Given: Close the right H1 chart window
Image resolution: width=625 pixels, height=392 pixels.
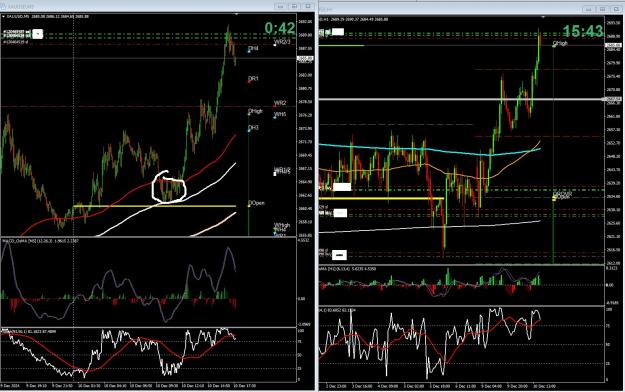Looking at the screenshot, I should pos(616,9).
